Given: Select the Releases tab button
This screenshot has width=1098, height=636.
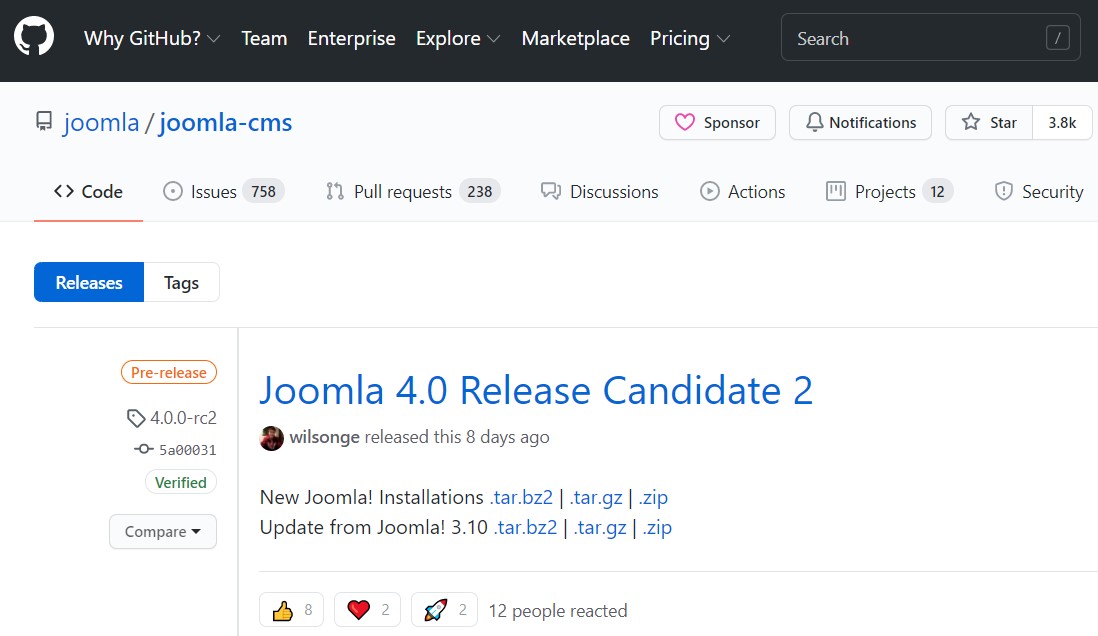Looking at the screenshot, I should point(89,282).
